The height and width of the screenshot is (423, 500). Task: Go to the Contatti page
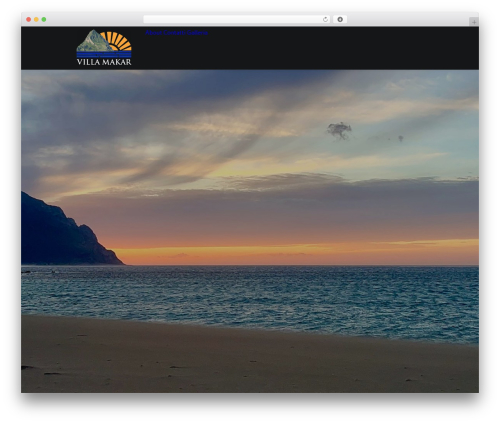click(x=174, y=33)
